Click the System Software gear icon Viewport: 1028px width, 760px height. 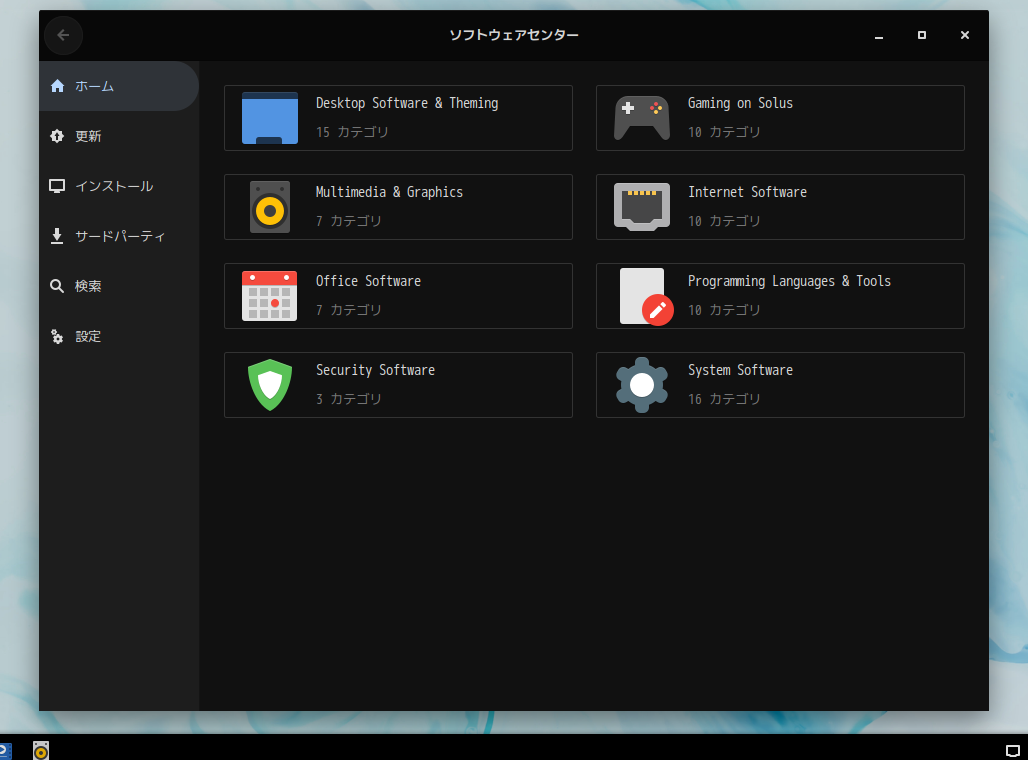[642, 385]
